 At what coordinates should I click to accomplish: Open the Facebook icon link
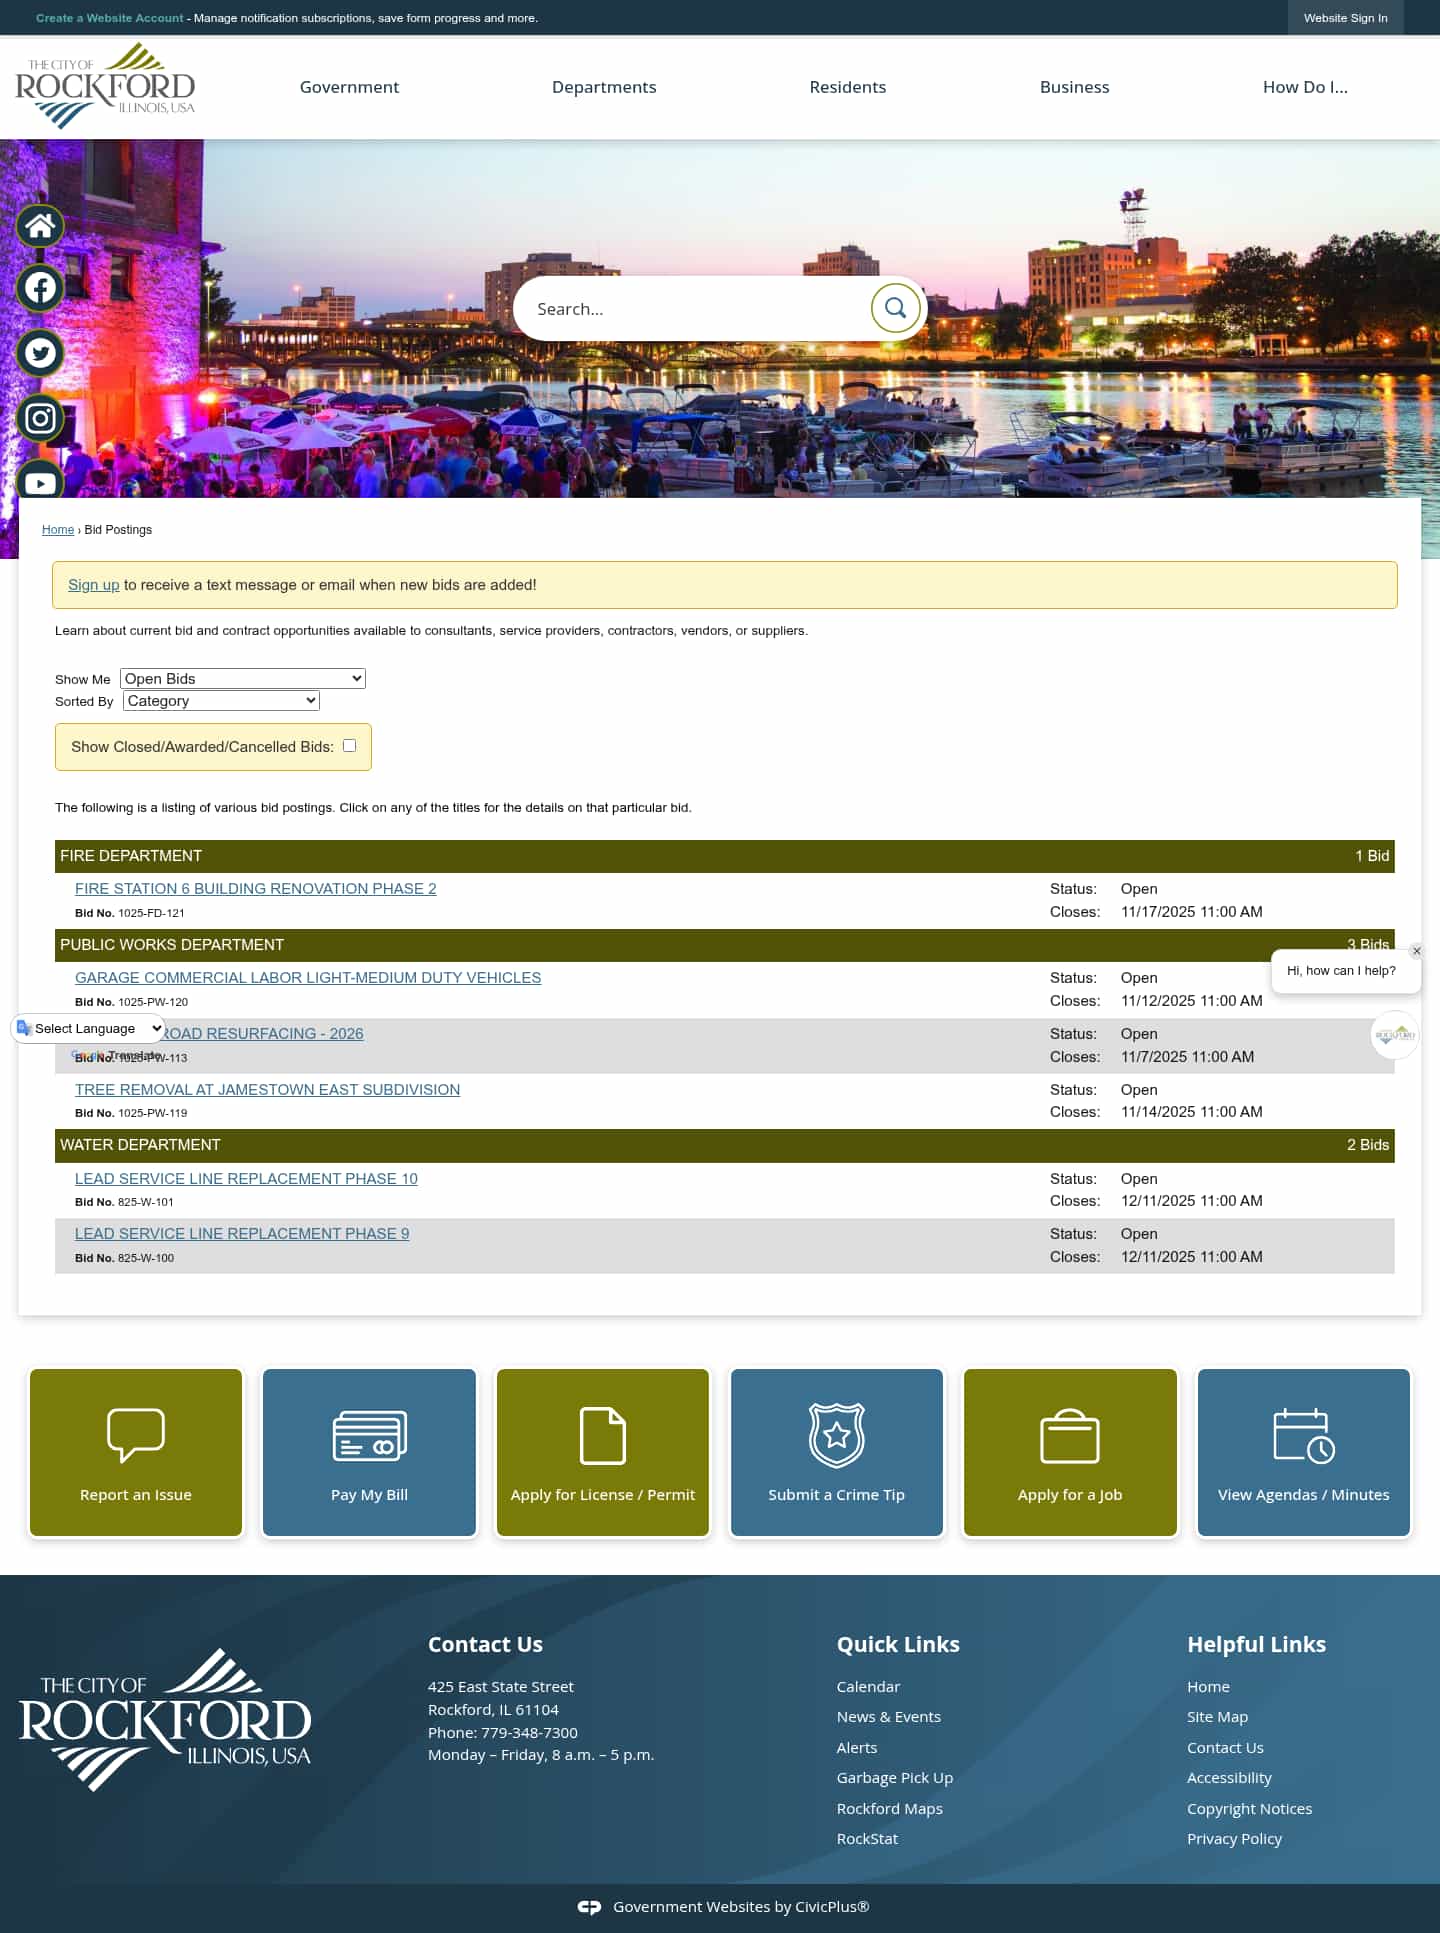40,288
